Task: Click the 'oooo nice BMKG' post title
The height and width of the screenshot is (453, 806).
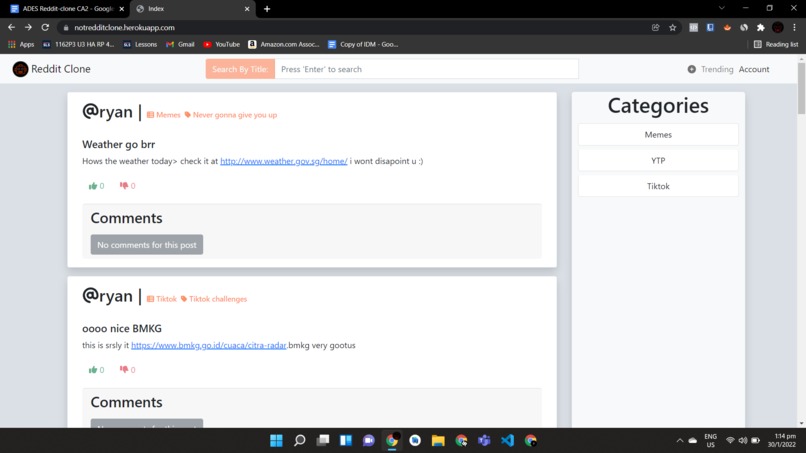Action: coord(122,329)
